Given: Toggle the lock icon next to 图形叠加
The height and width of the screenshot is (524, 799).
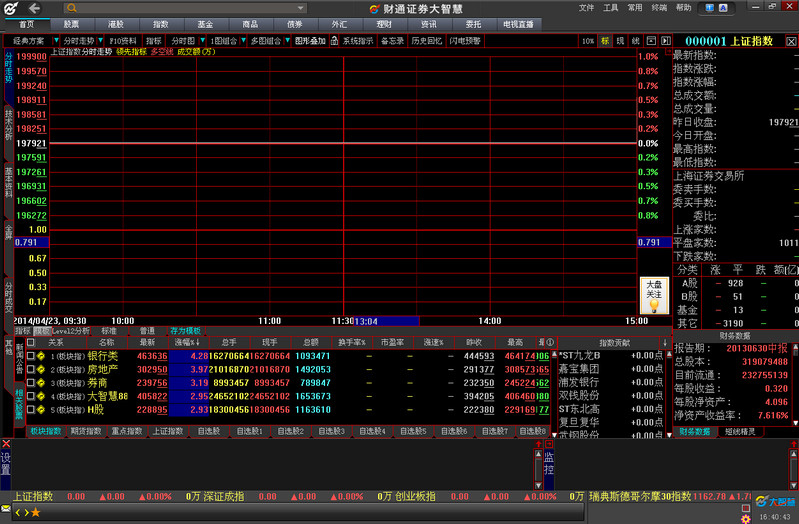Looking at the screenshot, I should tap(334, 41).
